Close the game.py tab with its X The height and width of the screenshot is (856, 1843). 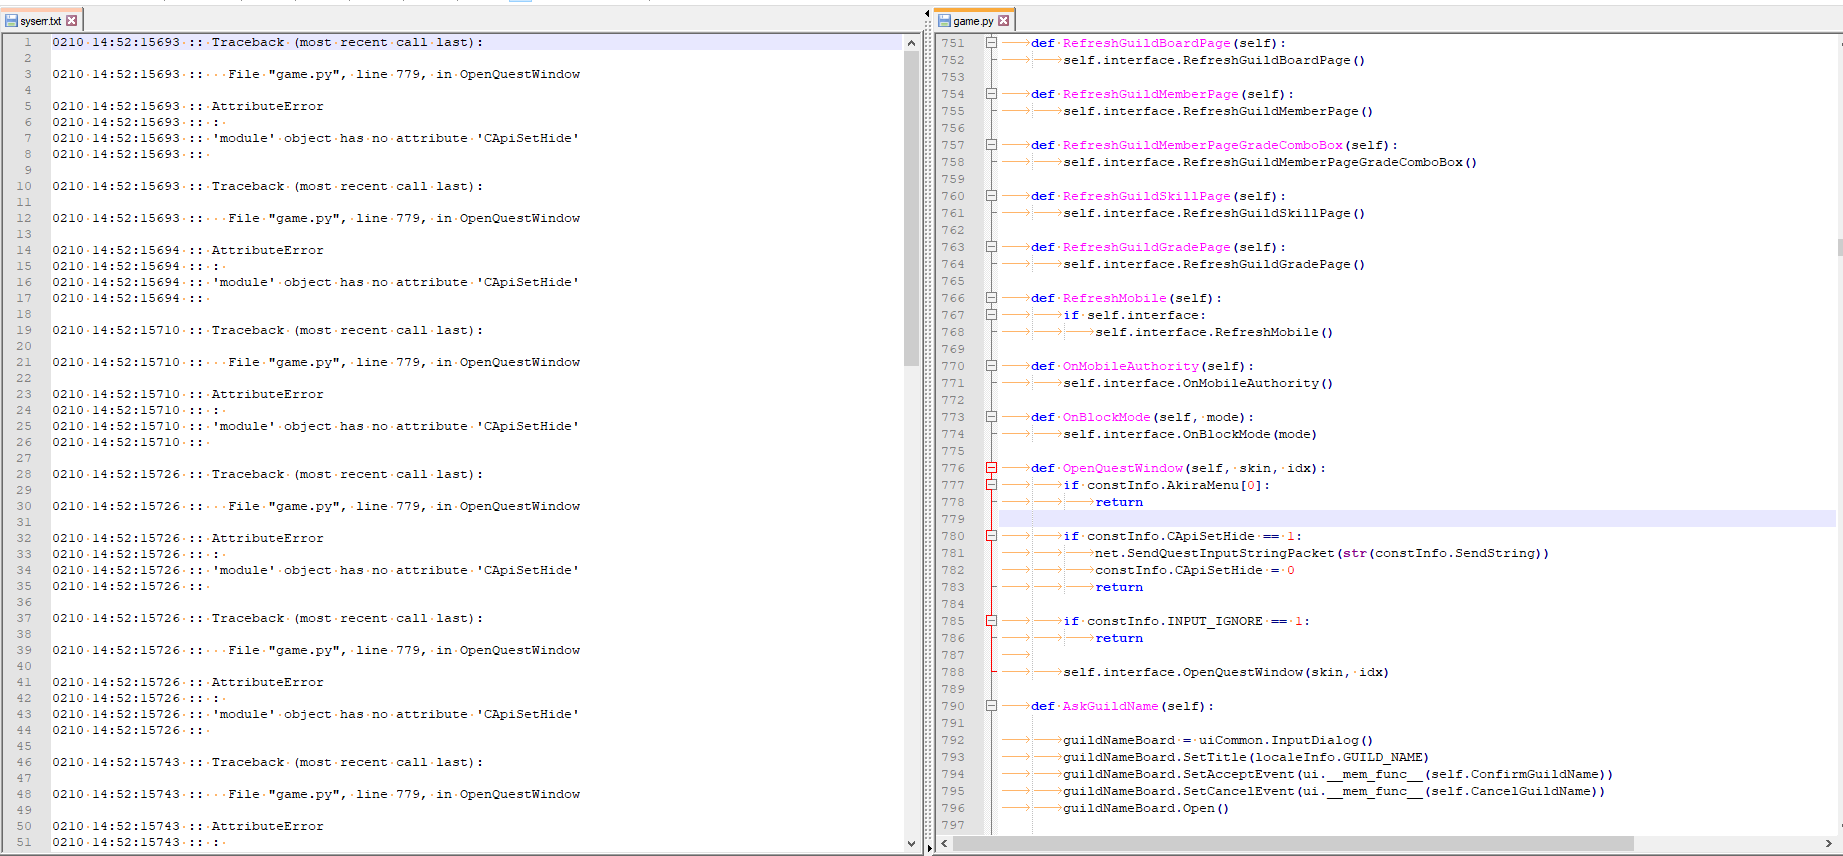tap(1004, 20)
